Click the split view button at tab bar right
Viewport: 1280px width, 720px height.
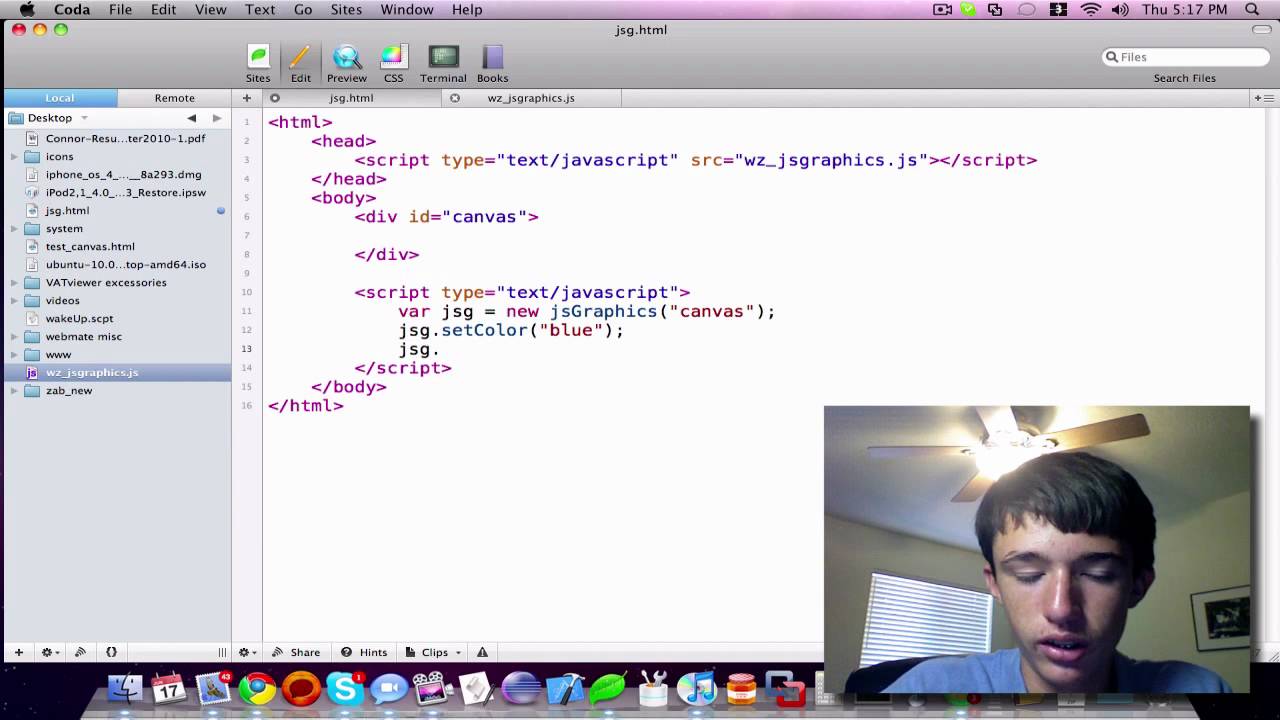[x=1264, y=98]
